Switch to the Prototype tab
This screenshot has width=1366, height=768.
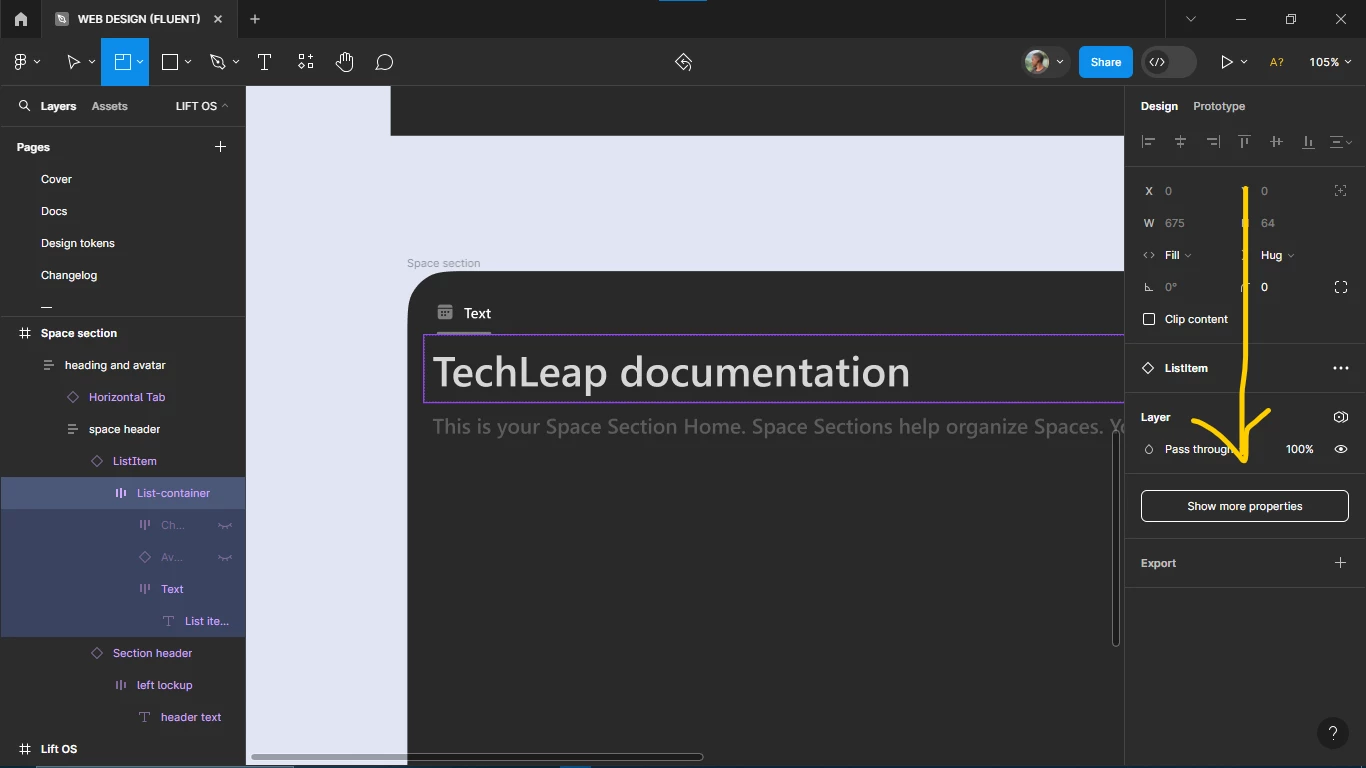click(x=1219, y=106)
